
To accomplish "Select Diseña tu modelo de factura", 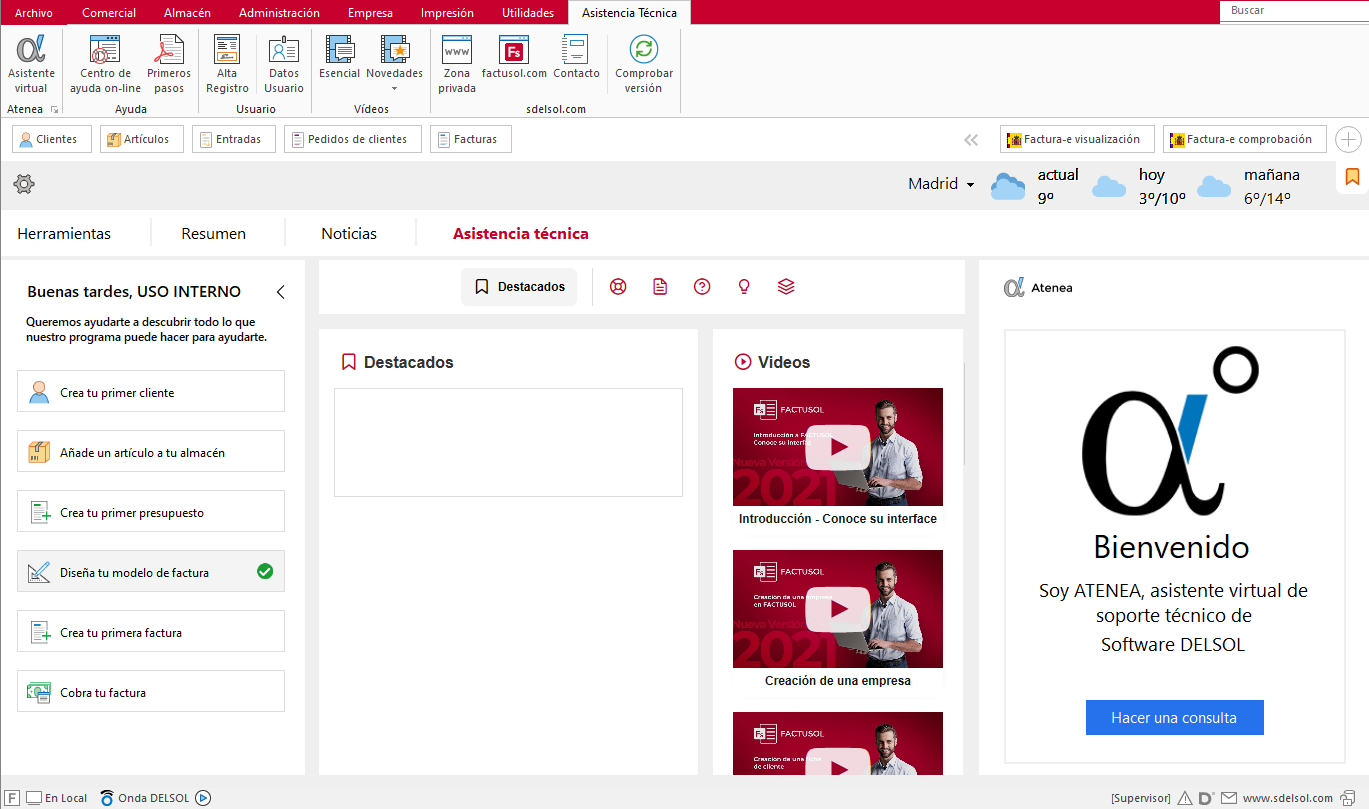I will pyautogui.click(x=151, y=571).
